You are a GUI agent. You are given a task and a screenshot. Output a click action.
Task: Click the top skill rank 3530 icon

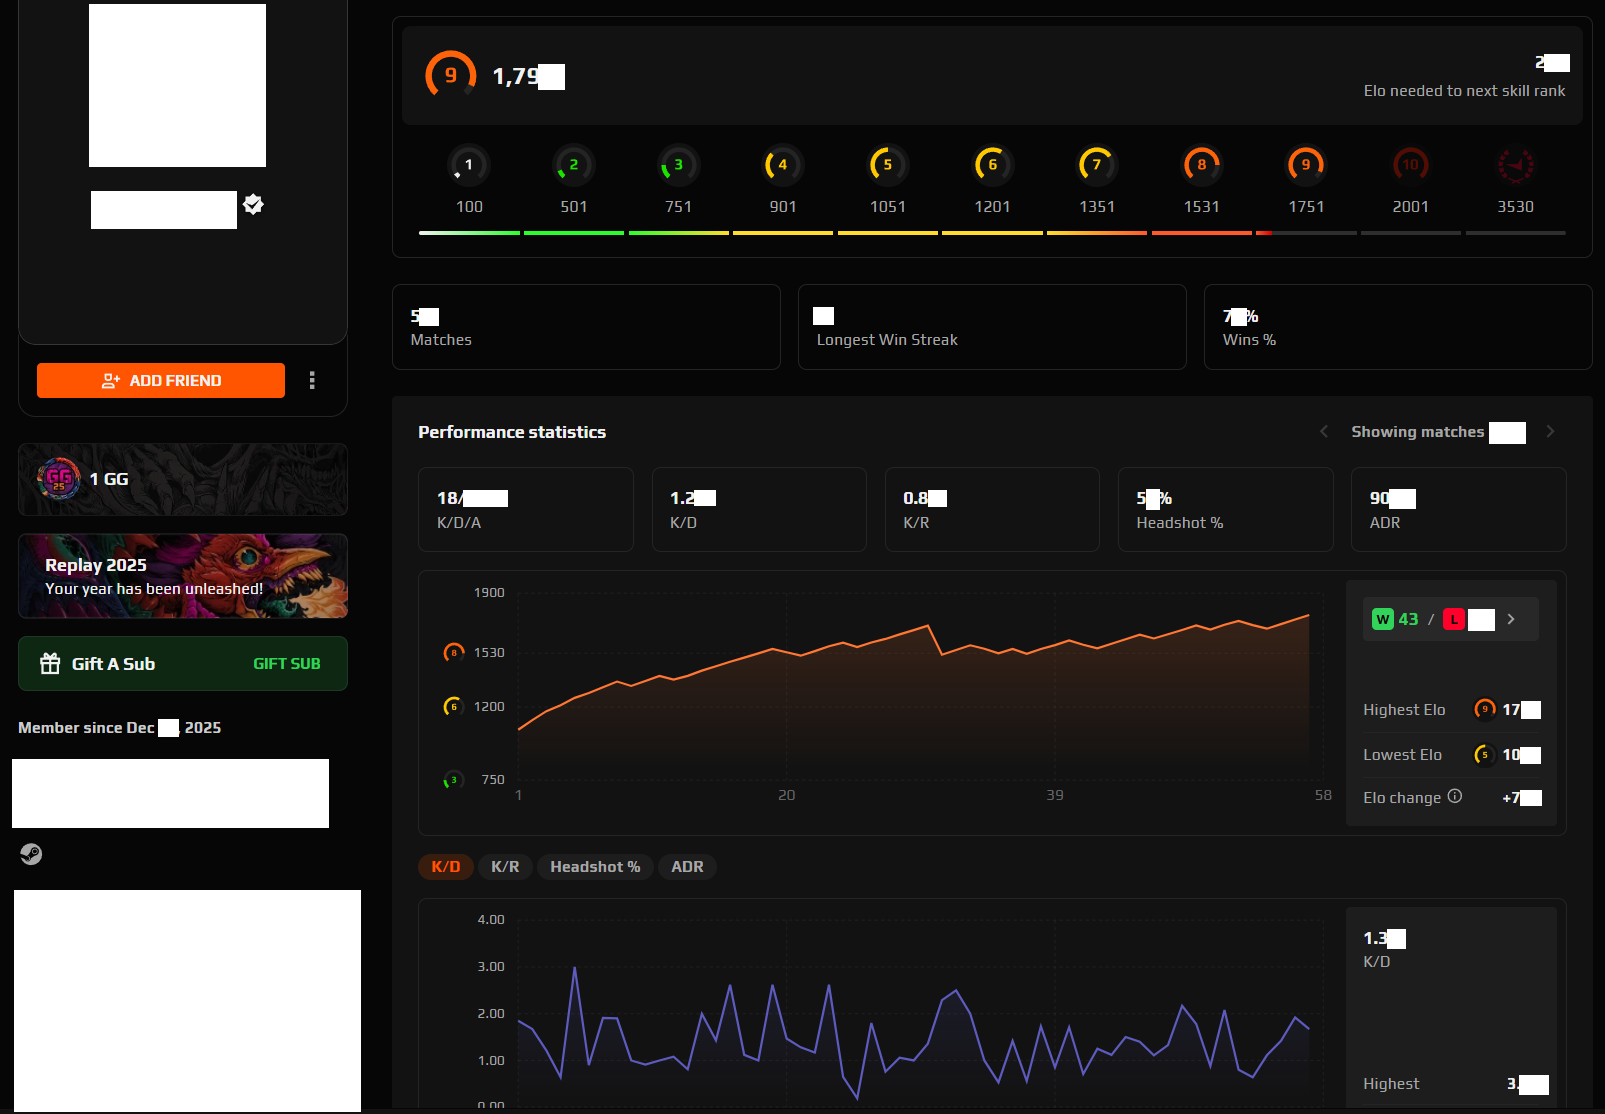(x=1515, y=165)
